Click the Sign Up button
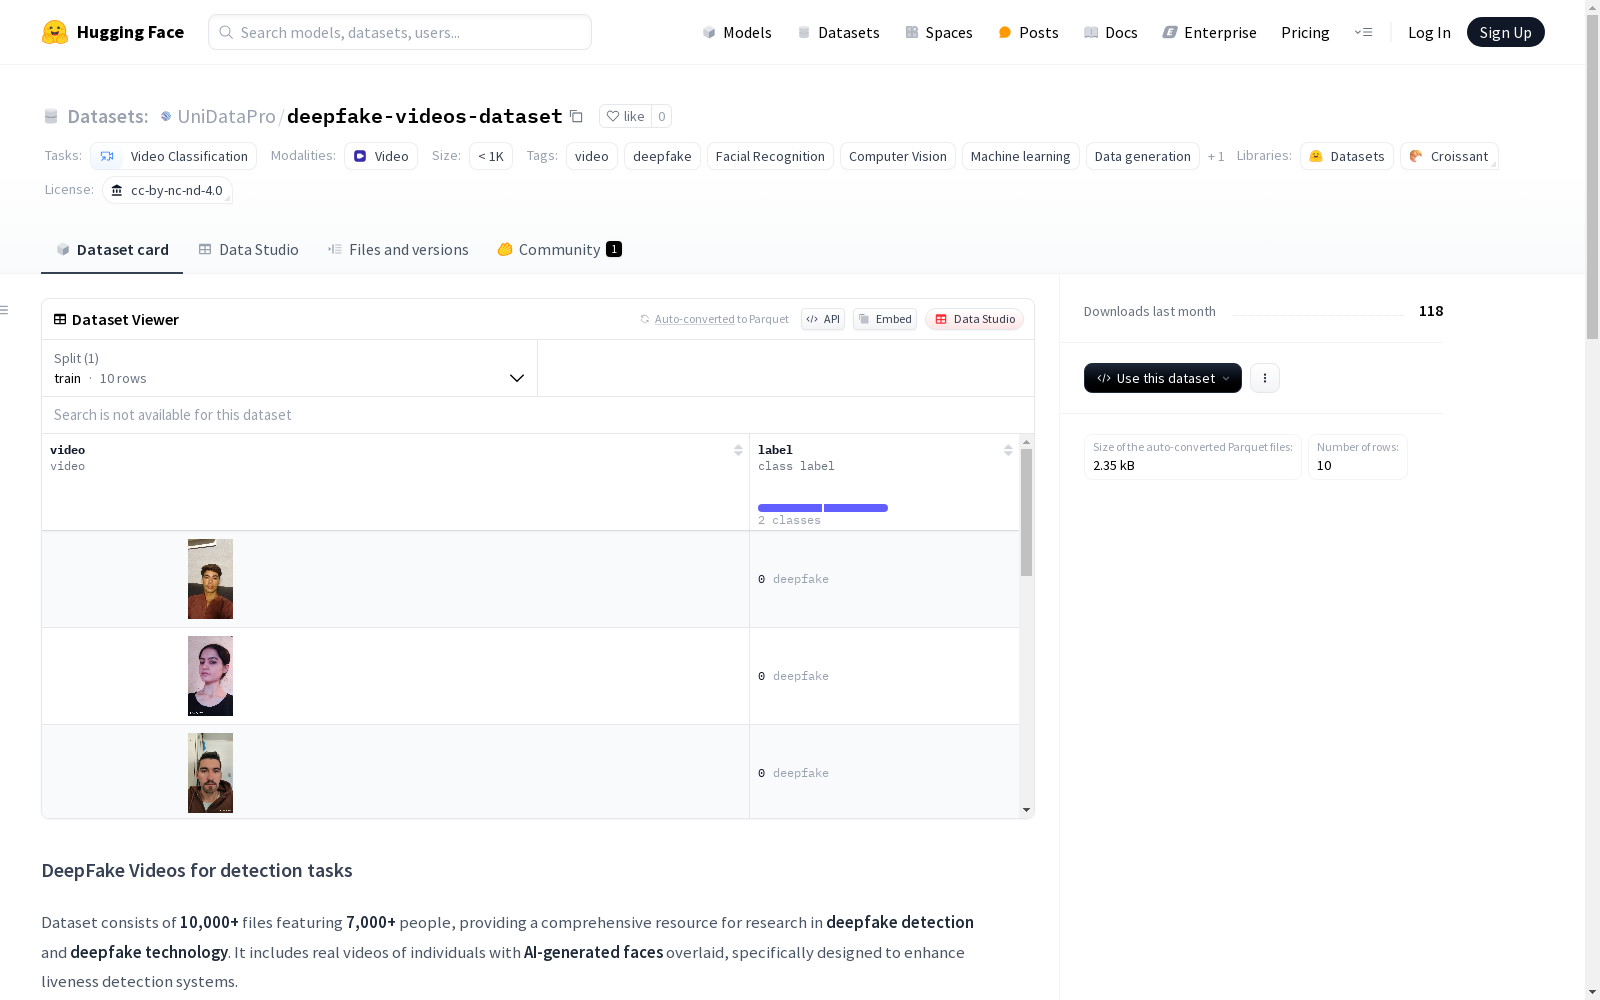1600x1000 pixels. click(1505, 32)
